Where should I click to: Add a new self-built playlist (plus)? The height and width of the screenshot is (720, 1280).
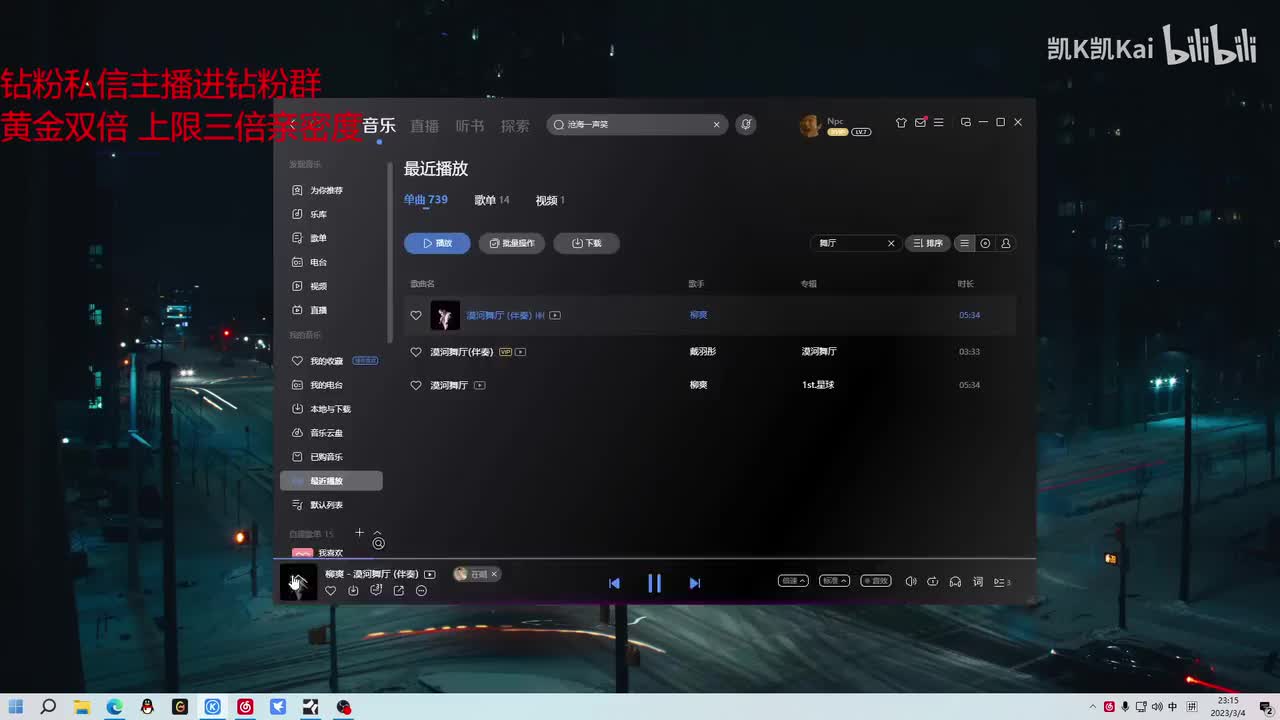(x=359, y=532)
